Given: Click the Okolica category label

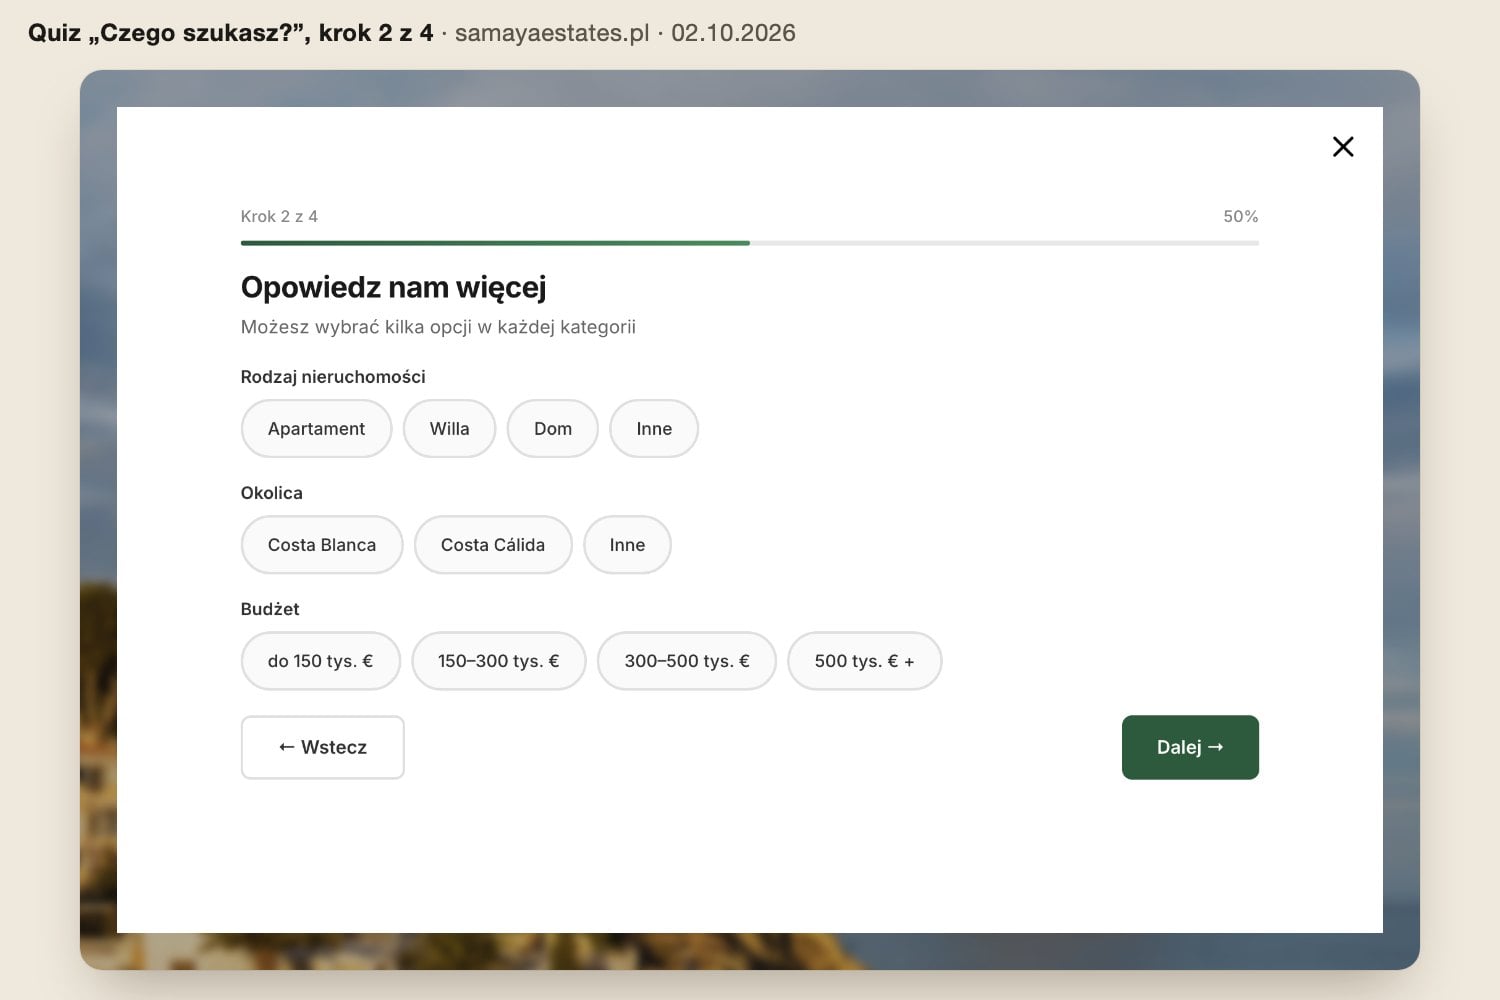Looking at the screenshot, I should click(272, 493).
